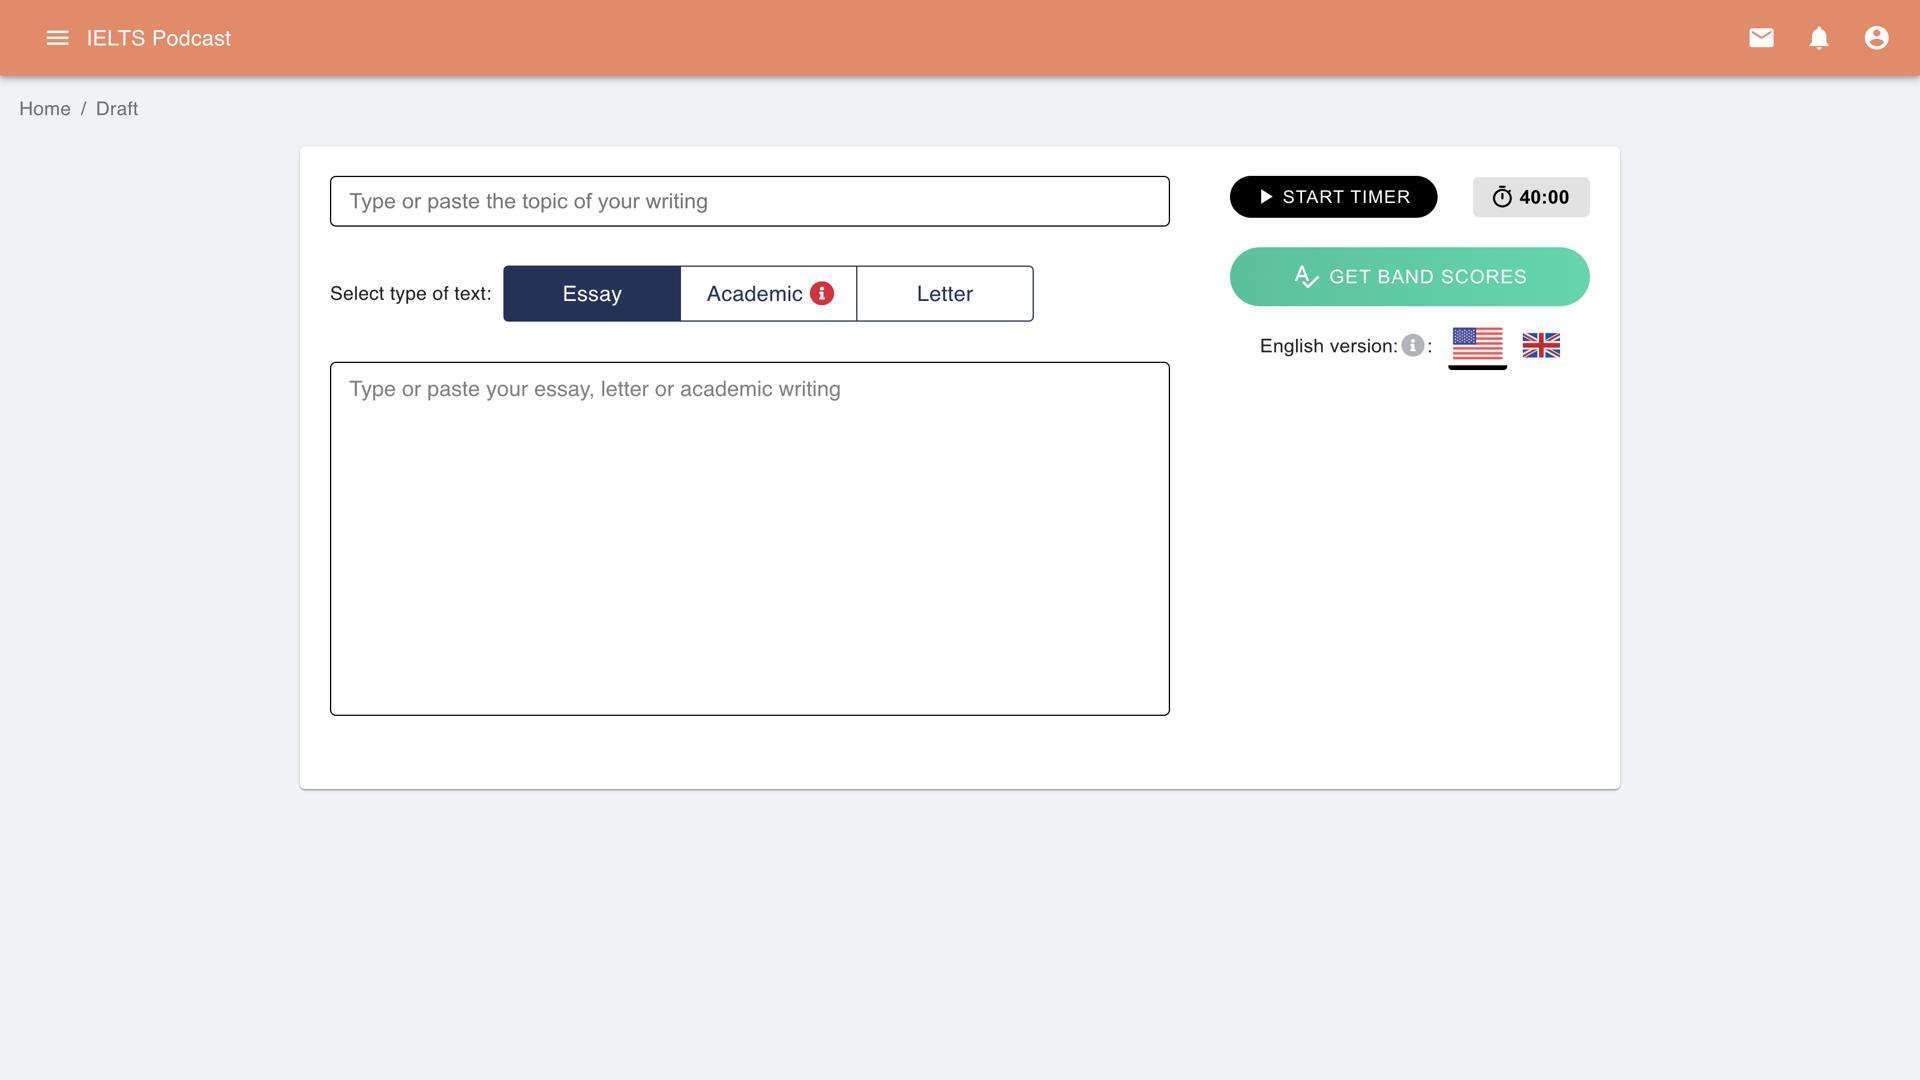Focus the writing topic input field
The height and width of the screenshot is (1080, 1920).
pos(749,201)
